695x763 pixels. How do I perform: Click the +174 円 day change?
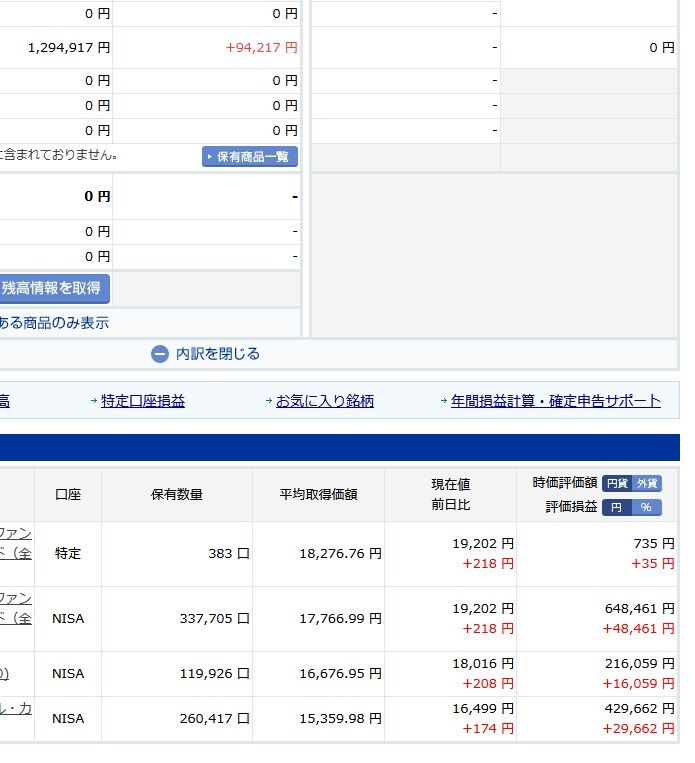[488, 728]
